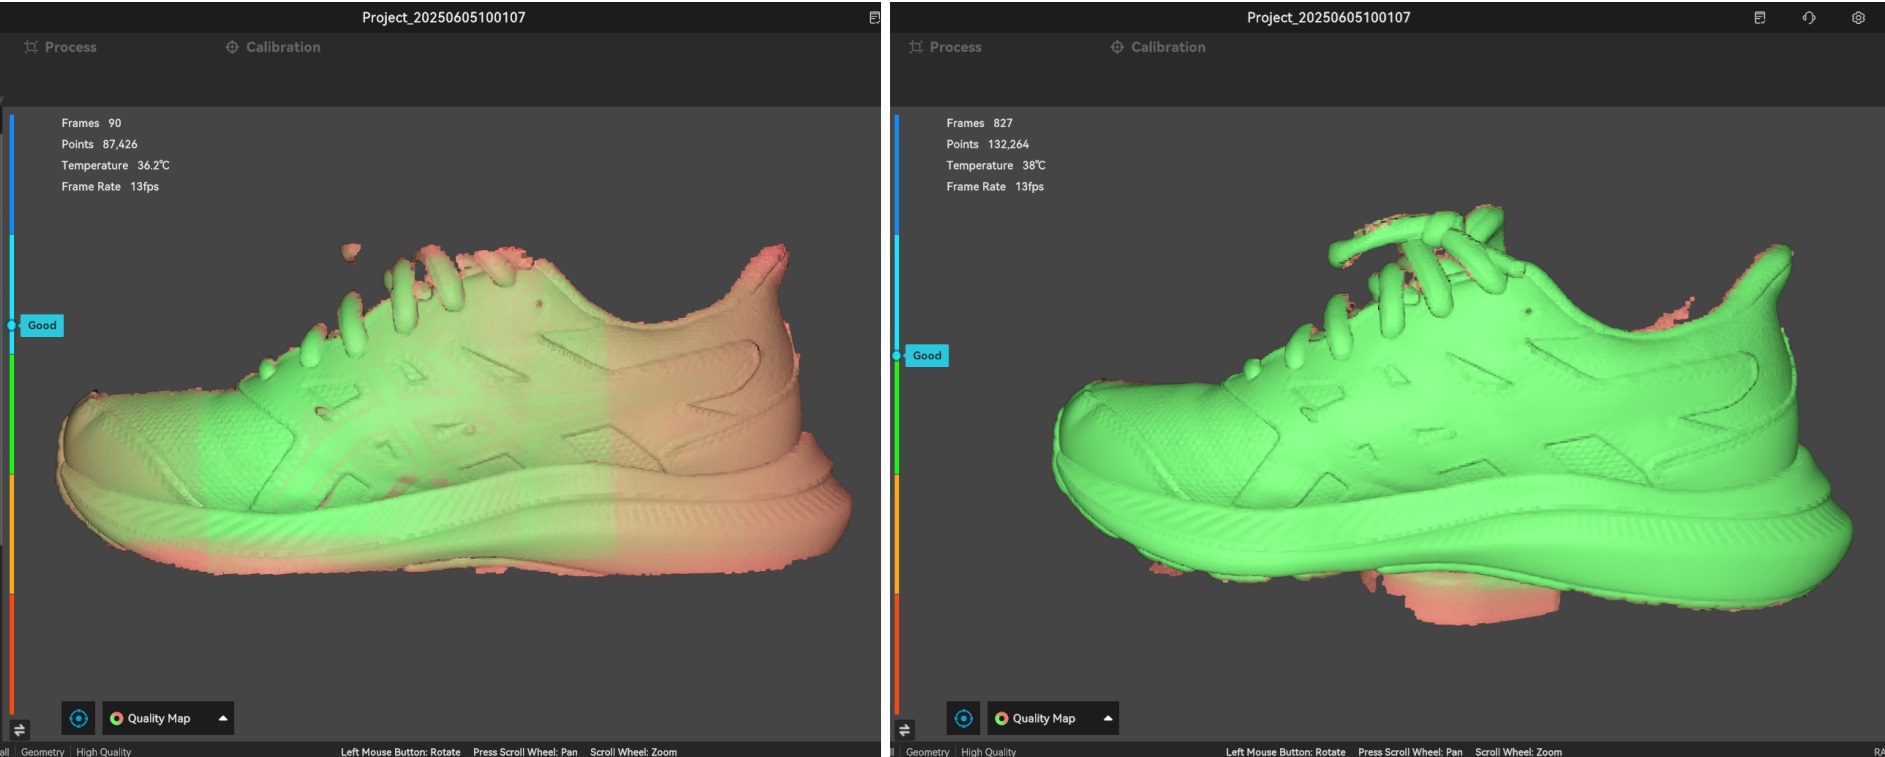The width and height of the screenshot is (1885, 757).
Task: Click the Good quality slider handle, left panel
Action: coord(12,325)
